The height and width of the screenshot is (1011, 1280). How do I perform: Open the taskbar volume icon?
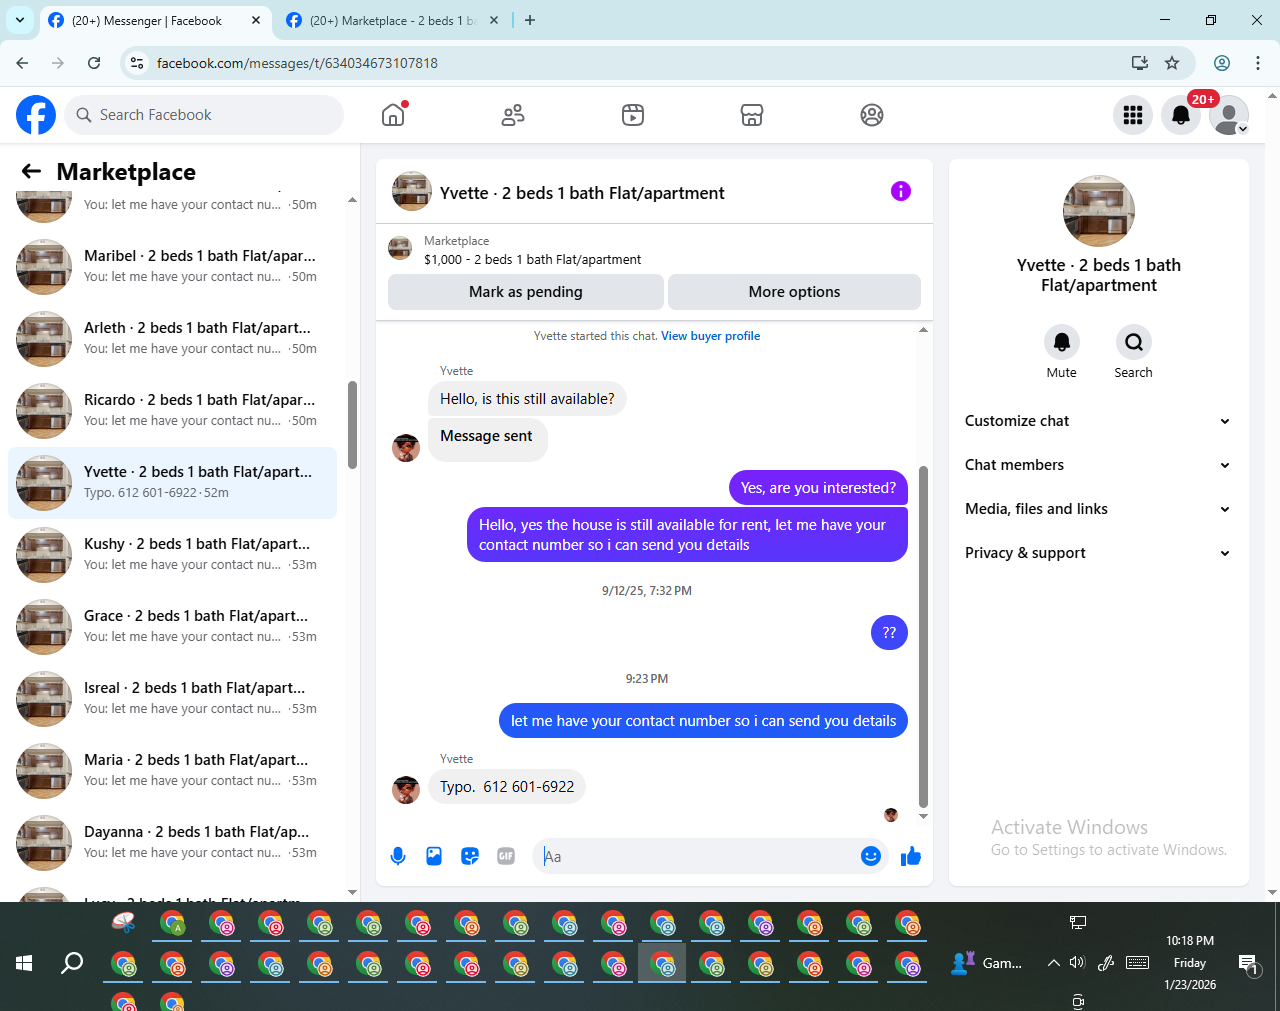pyautogui.click(x=1077, y=963)
